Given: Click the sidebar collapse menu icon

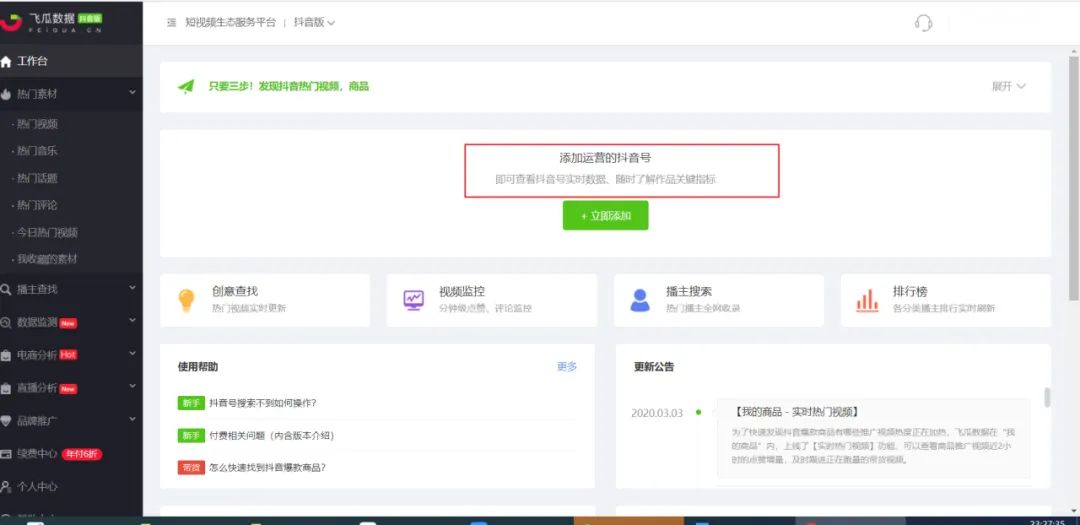Looking at the screenshot, I should [171, 22].
